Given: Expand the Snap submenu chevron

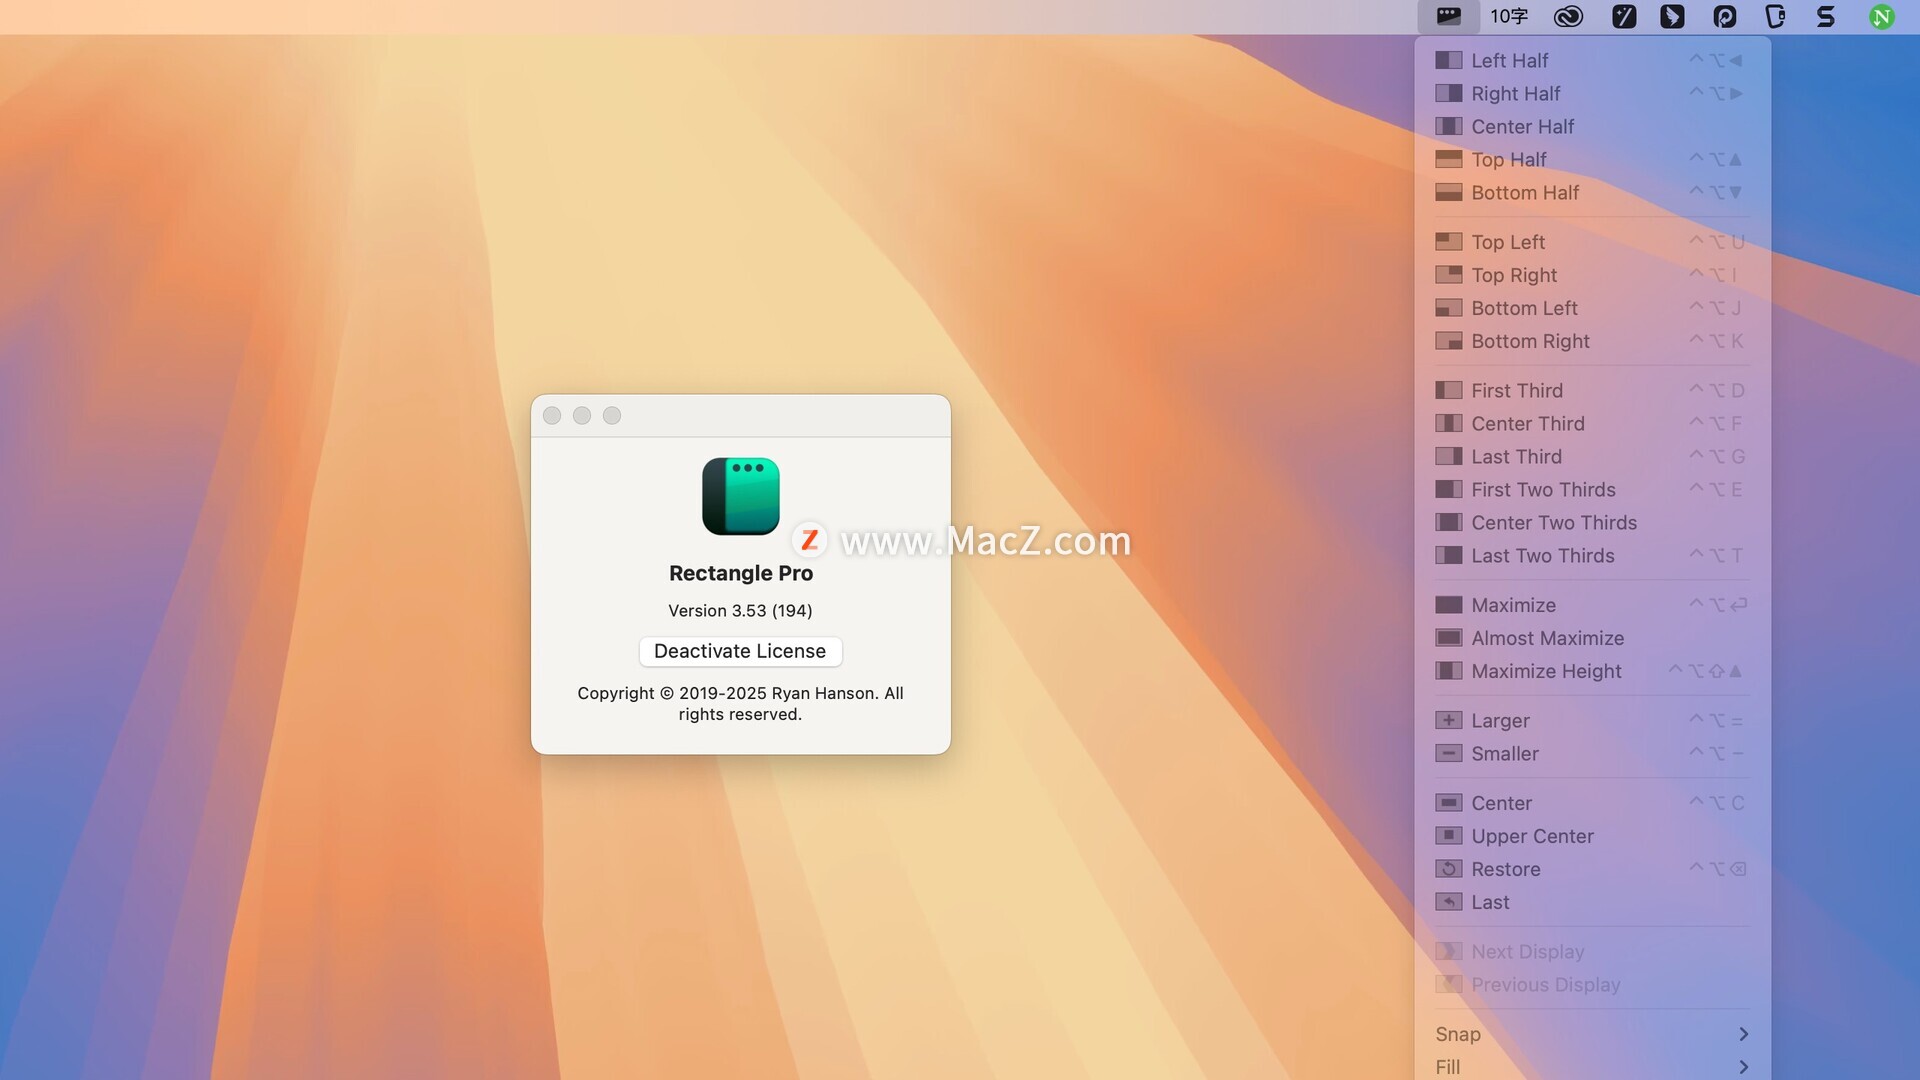Looking at the screenshot, I should 1743,1034.
